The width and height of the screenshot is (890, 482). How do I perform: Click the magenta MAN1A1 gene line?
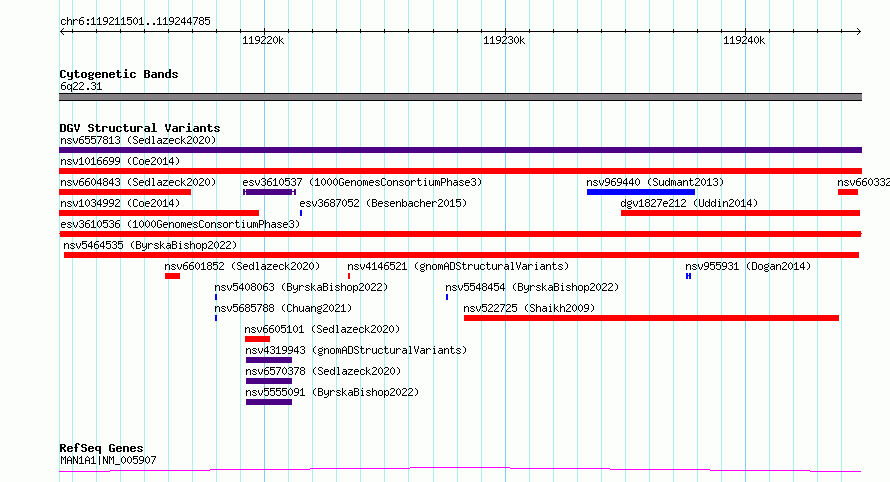tap(460, 470)
